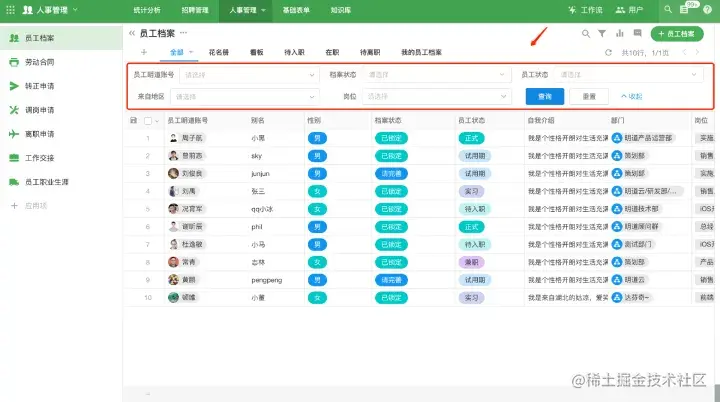Switch to 基础表单 top tab

coord(296,10)
